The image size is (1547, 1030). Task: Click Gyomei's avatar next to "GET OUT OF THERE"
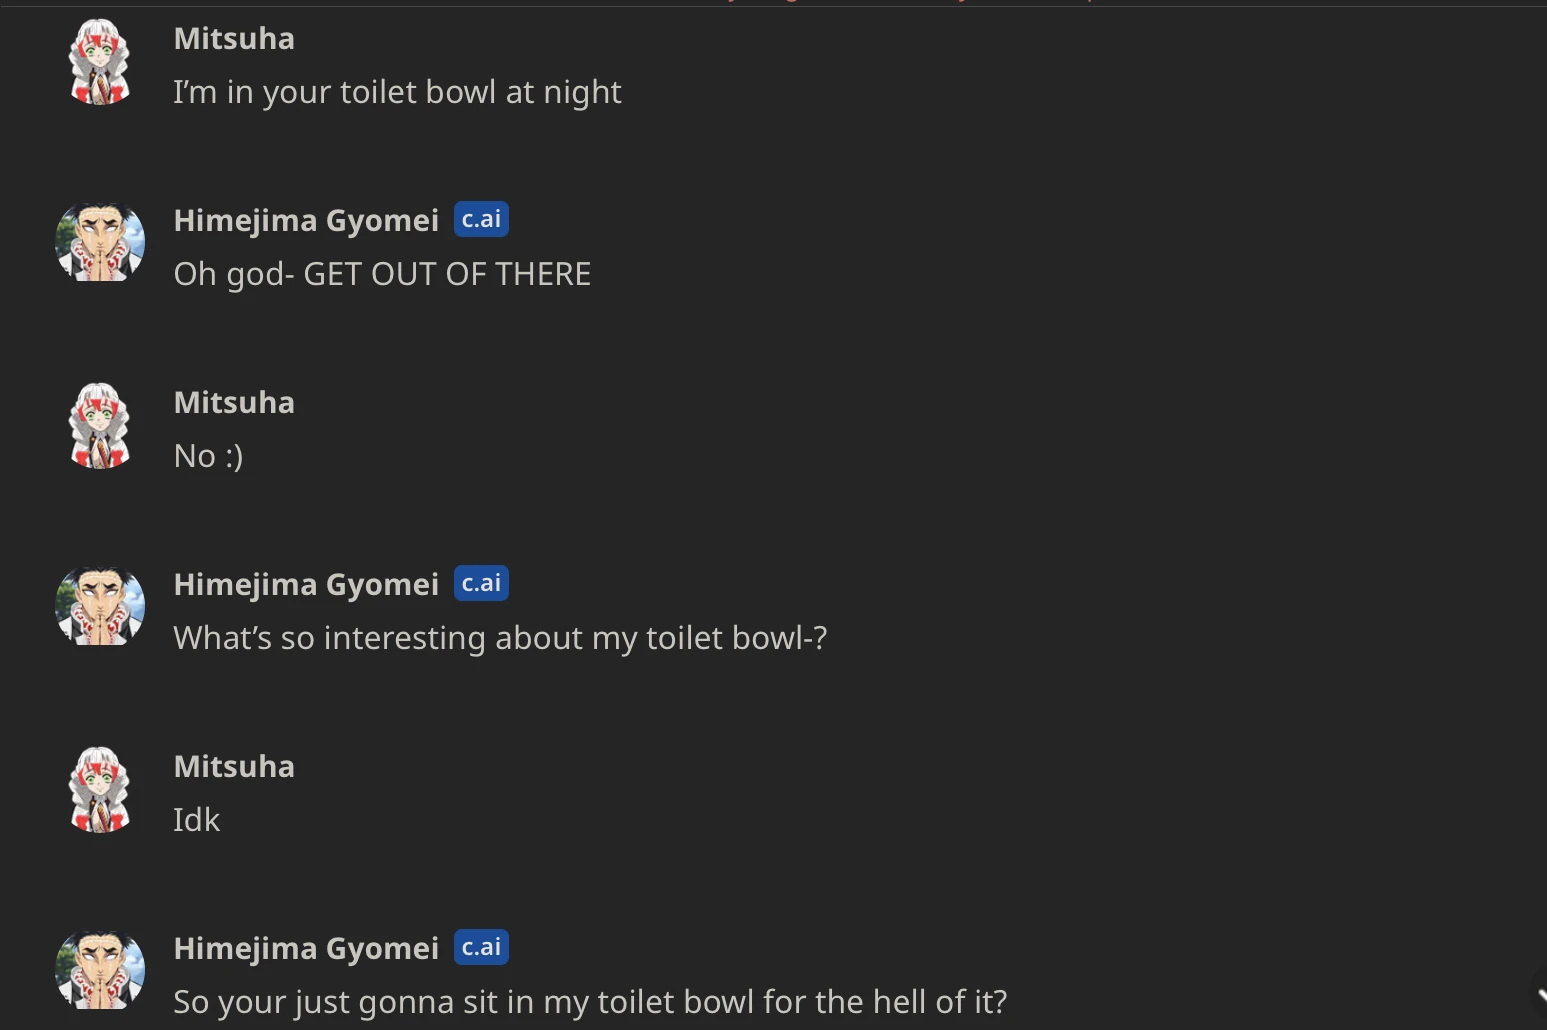click(100, 243)
